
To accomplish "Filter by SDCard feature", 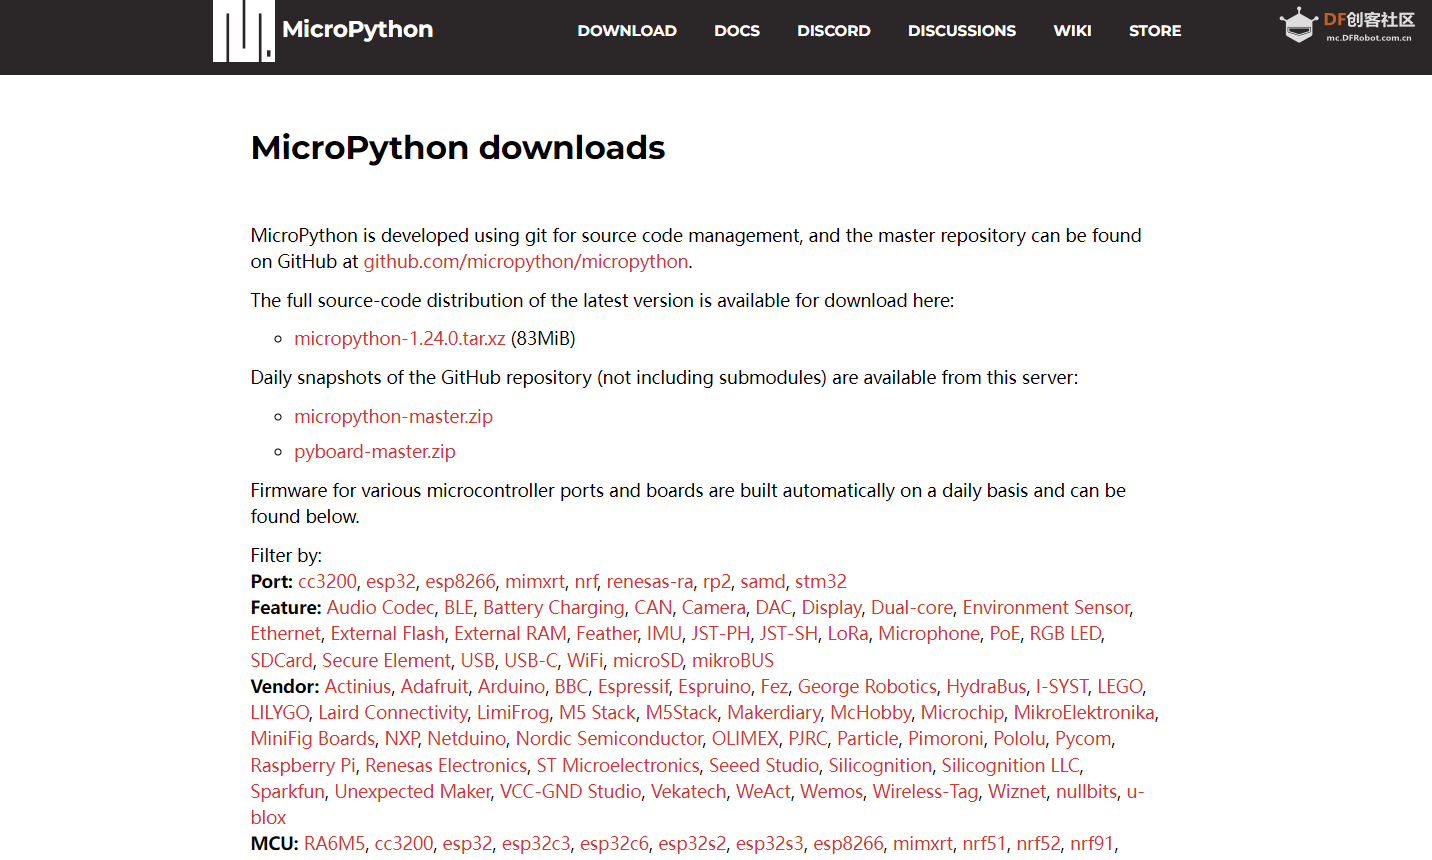I will [282, 661].
